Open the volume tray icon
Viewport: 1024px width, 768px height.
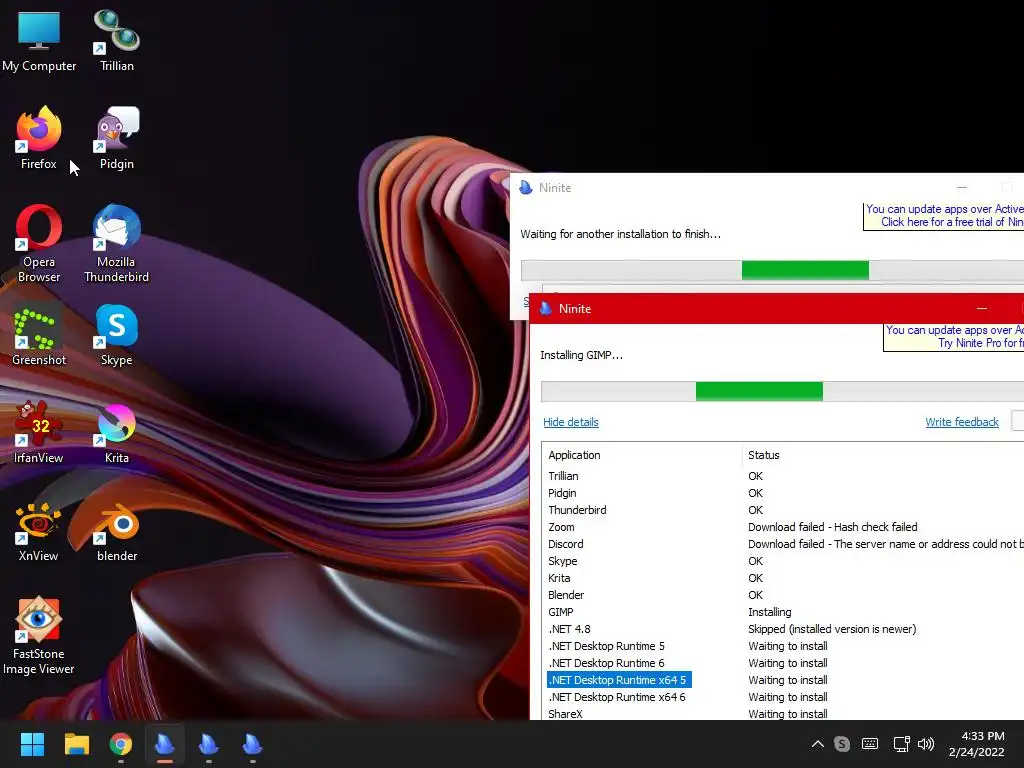point(925,743)
